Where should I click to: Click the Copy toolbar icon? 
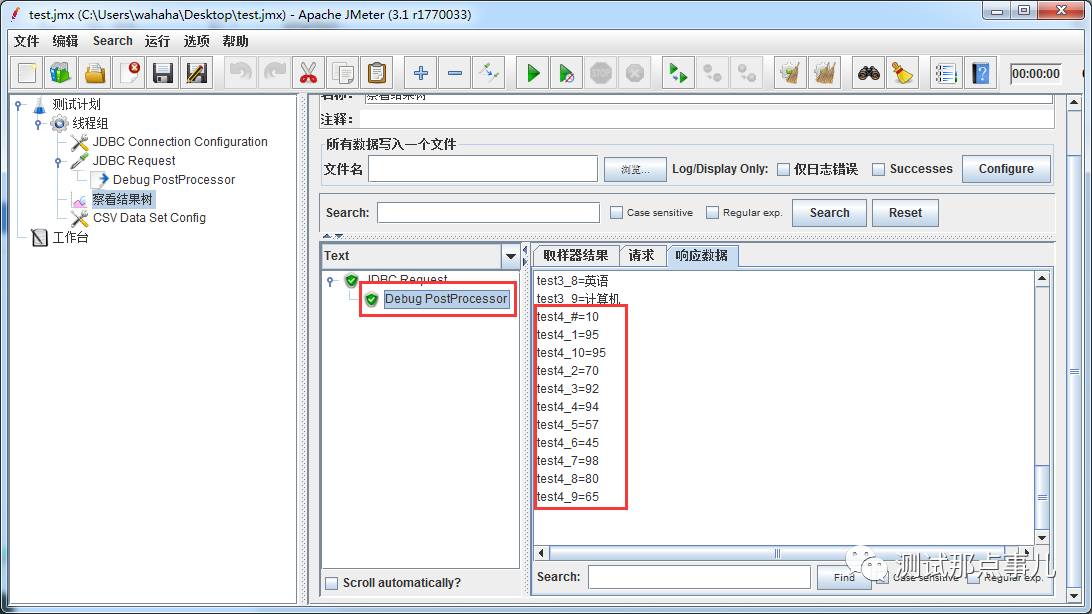point(343,72)
